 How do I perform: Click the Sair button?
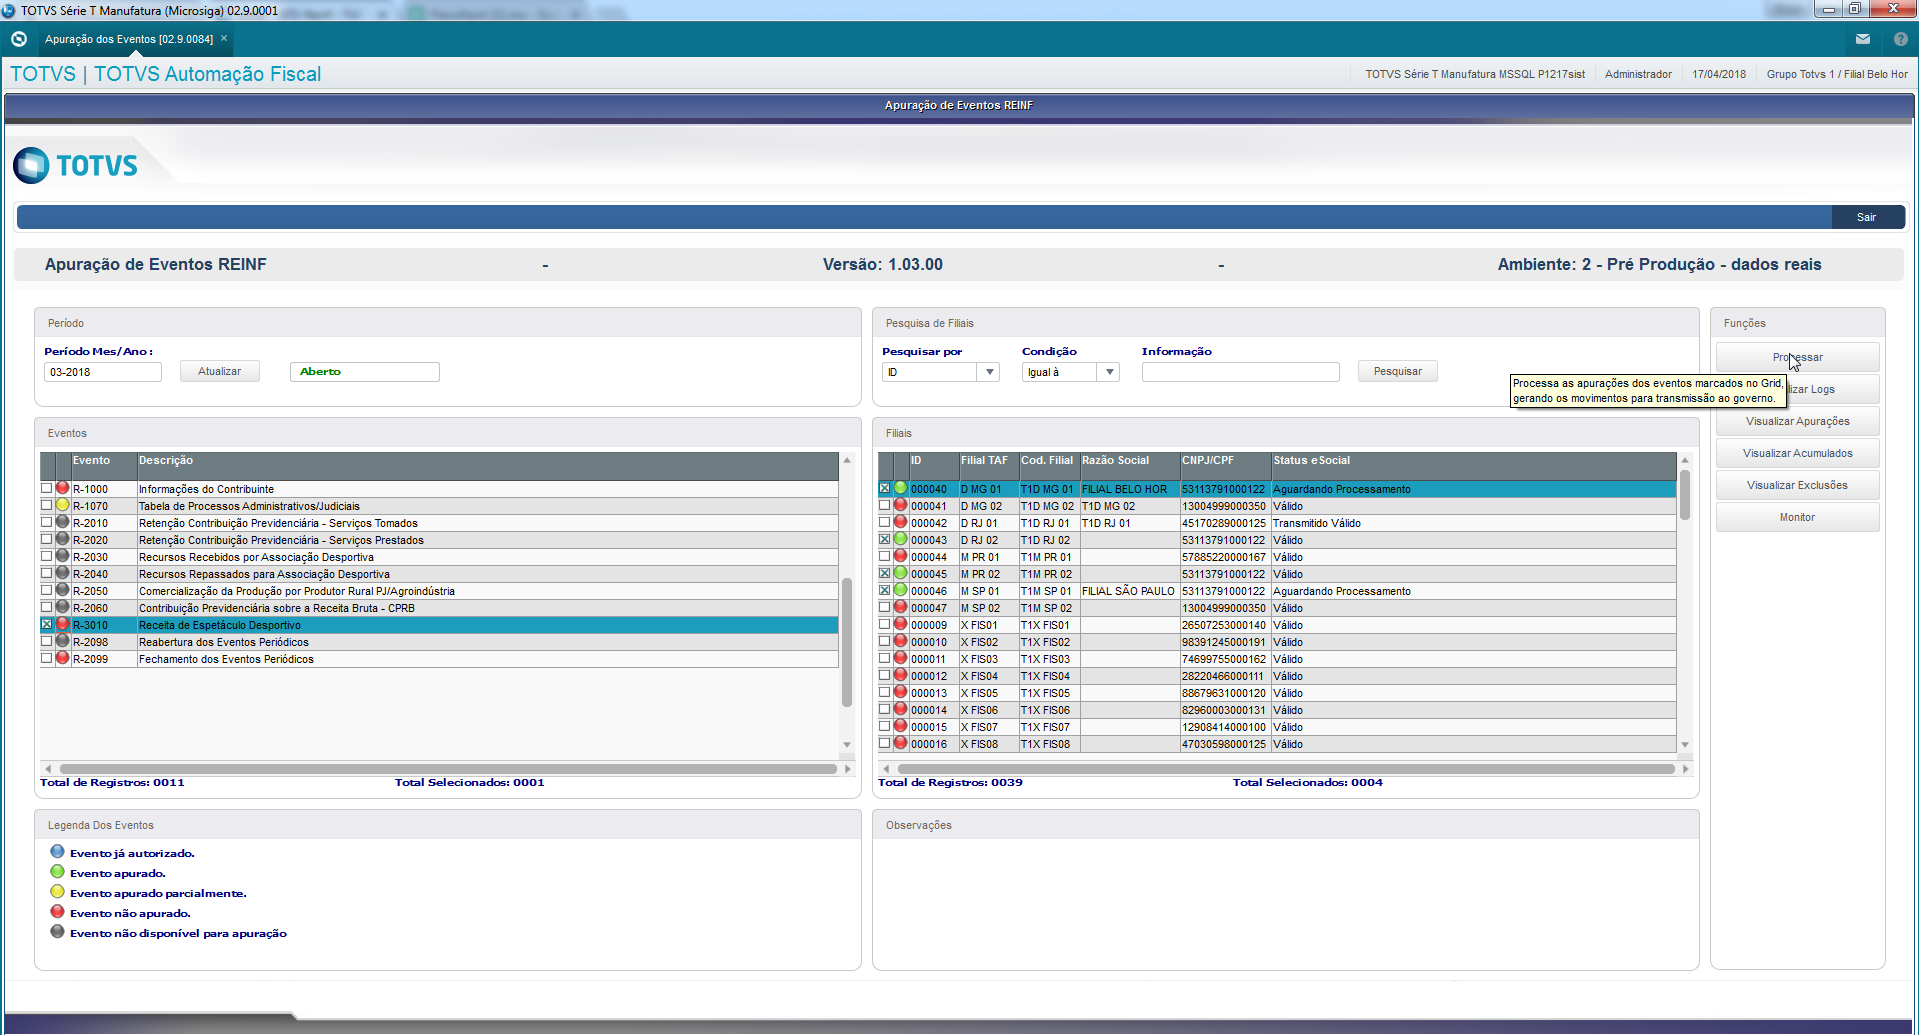click(x=1866, y=217)
